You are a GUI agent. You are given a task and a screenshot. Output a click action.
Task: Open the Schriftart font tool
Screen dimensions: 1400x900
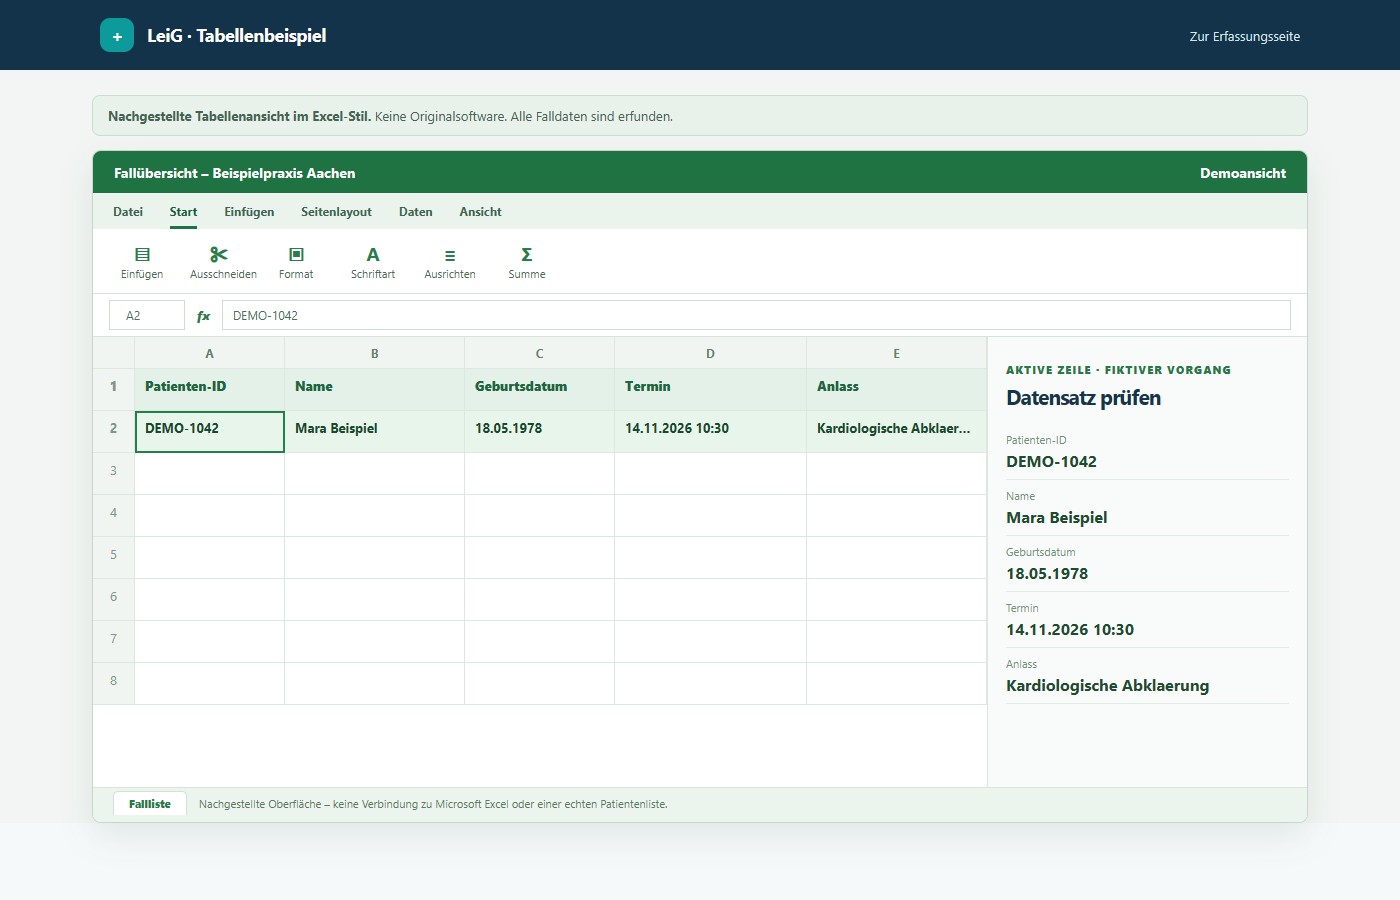[x=373, y=263]
